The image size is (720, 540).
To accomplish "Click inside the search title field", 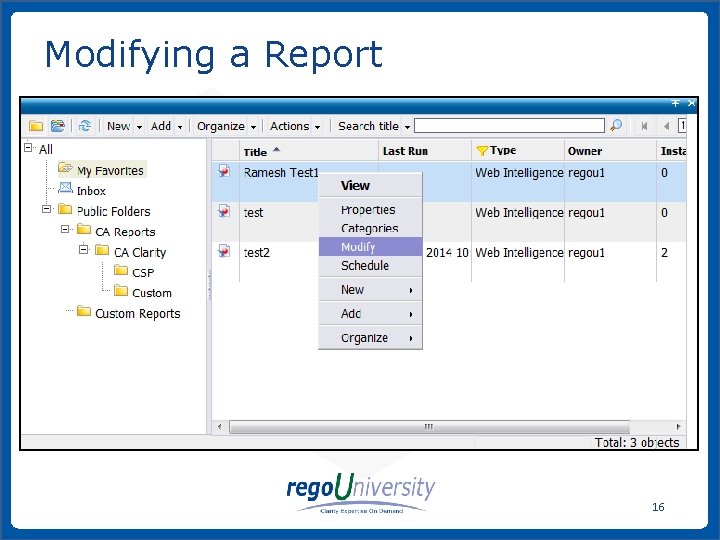I will [509, 125].
